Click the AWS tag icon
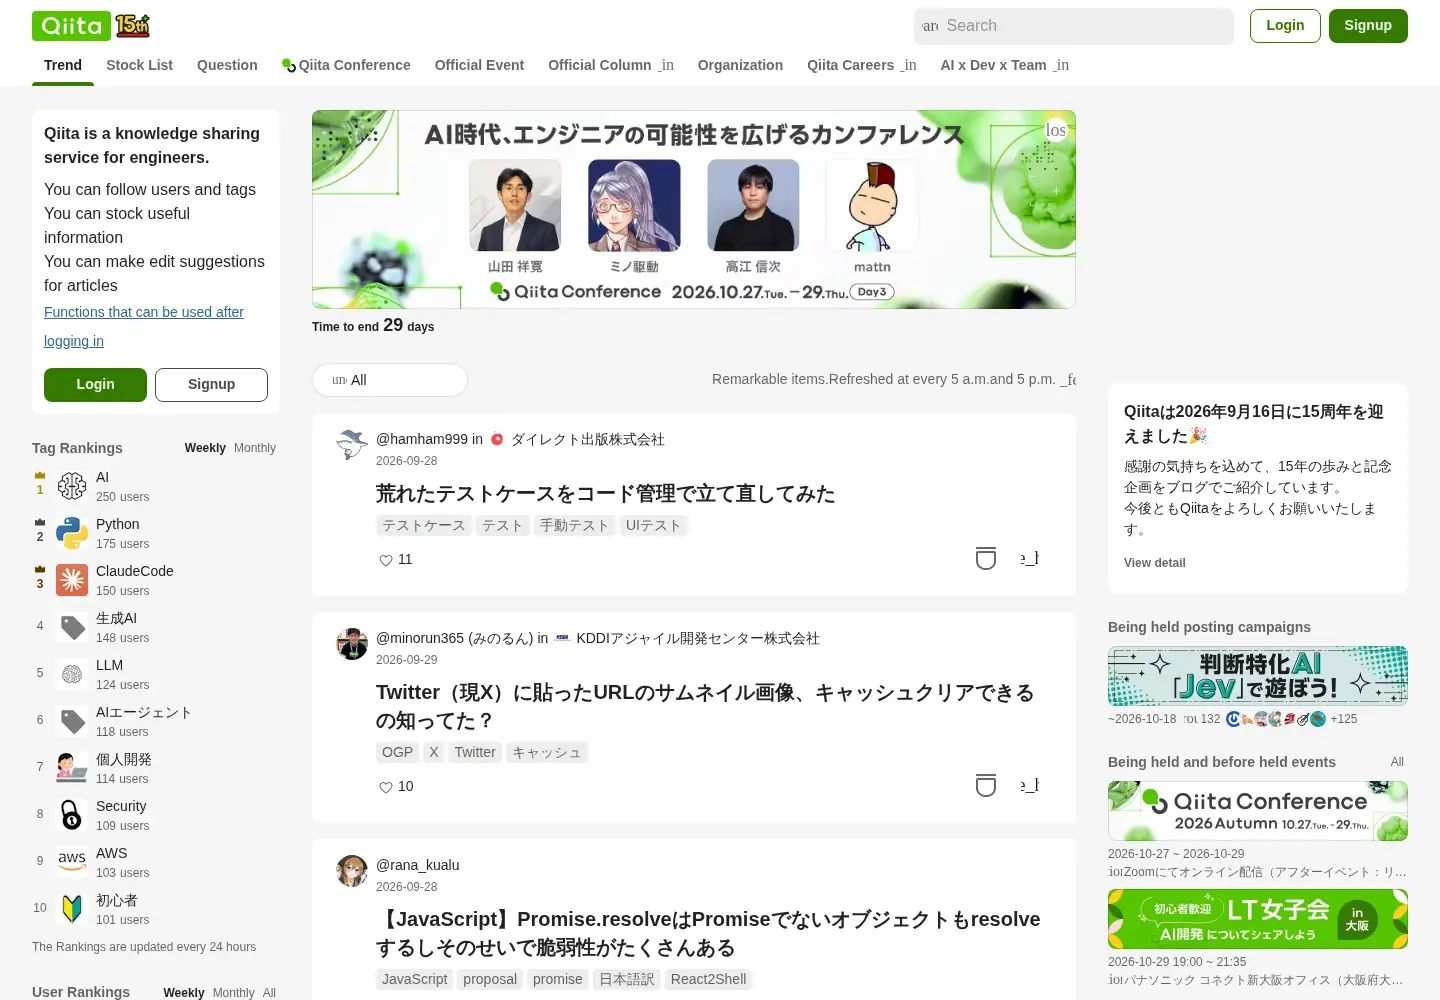 tap(72, 862)
